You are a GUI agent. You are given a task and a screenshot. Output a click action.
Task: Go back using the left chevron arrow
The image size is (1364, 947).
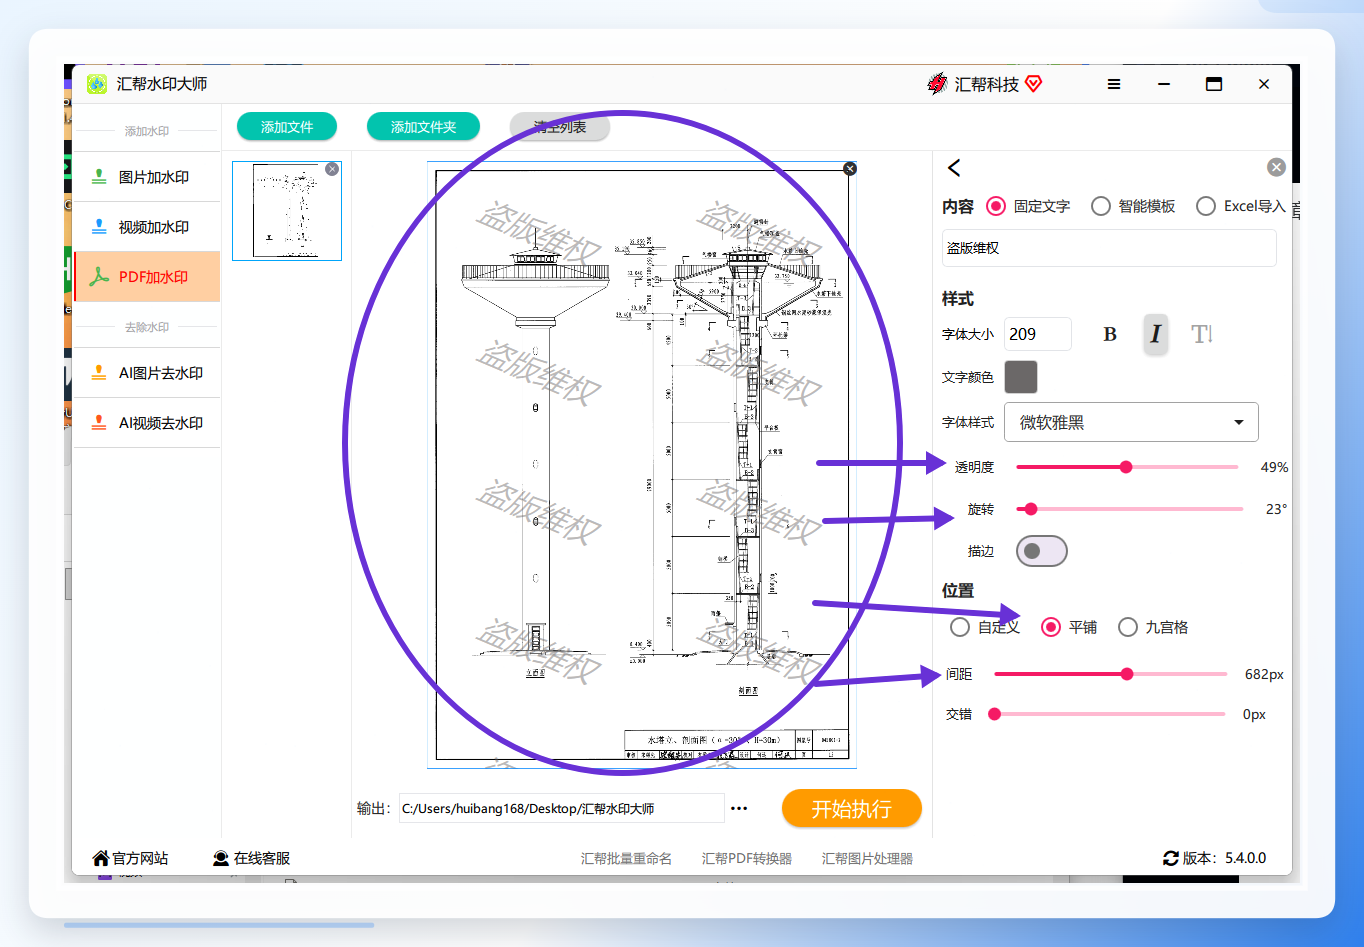[954, 168]
